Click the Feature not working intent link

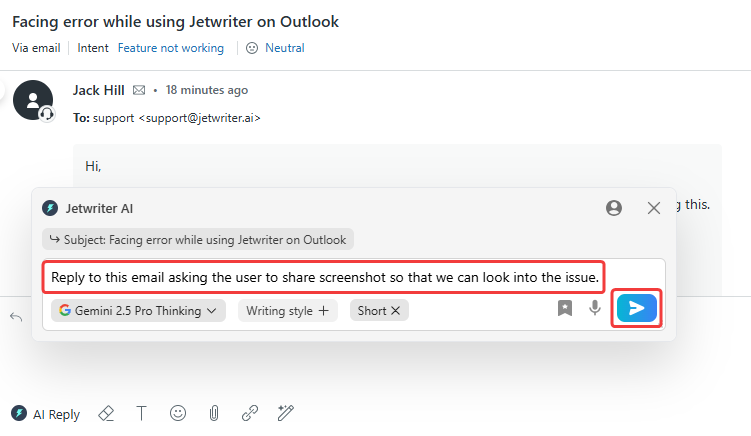point(170,47)
